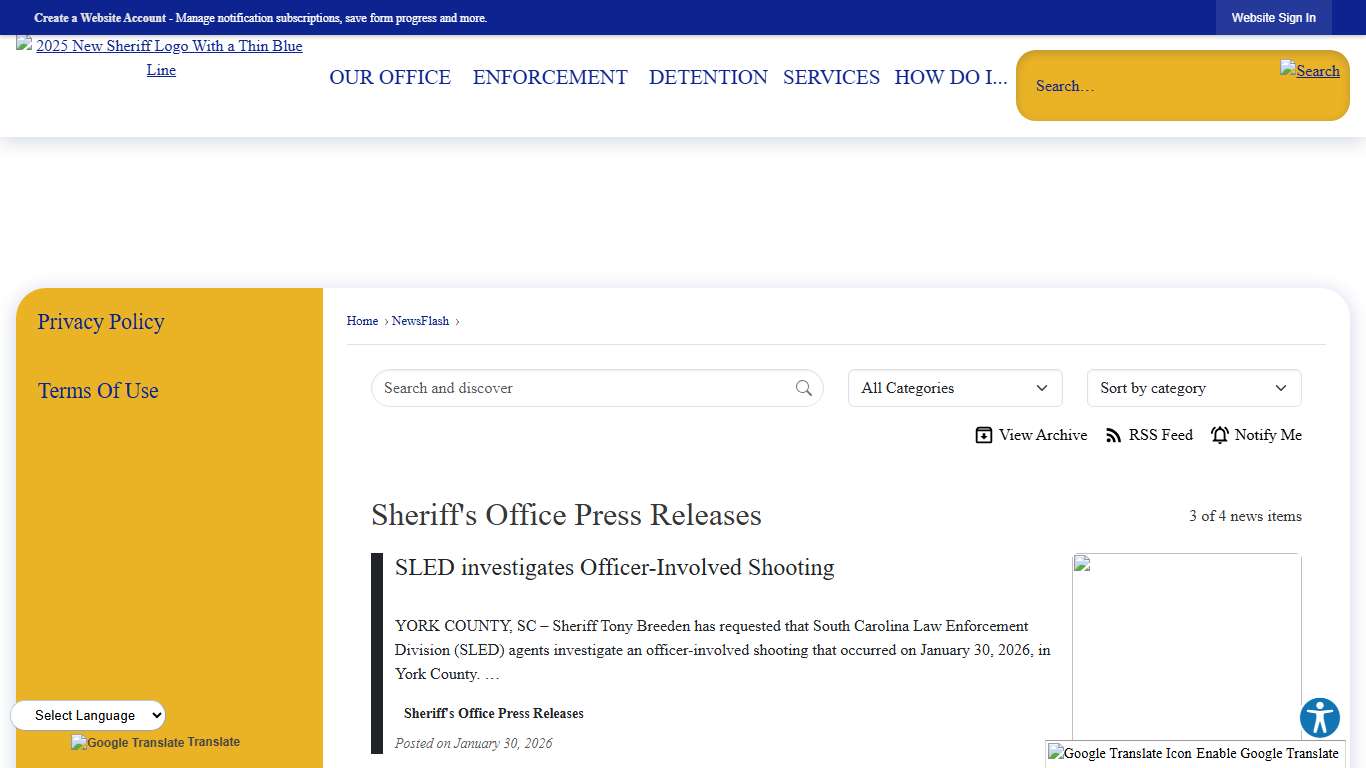Open the View Archive icon
This screenshot has width=1366, height=768.
pyautogui.click(x=984, y=435)
